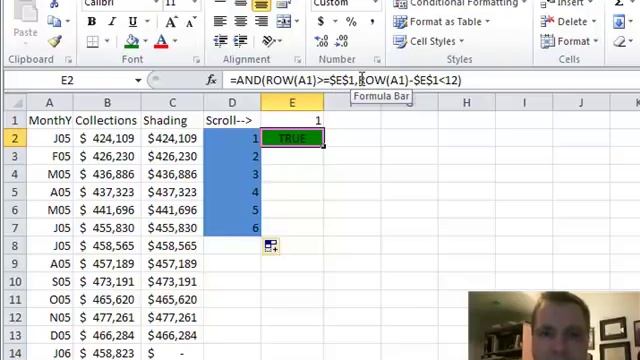
Task: Select row 8 header
Action: (15, 246)
